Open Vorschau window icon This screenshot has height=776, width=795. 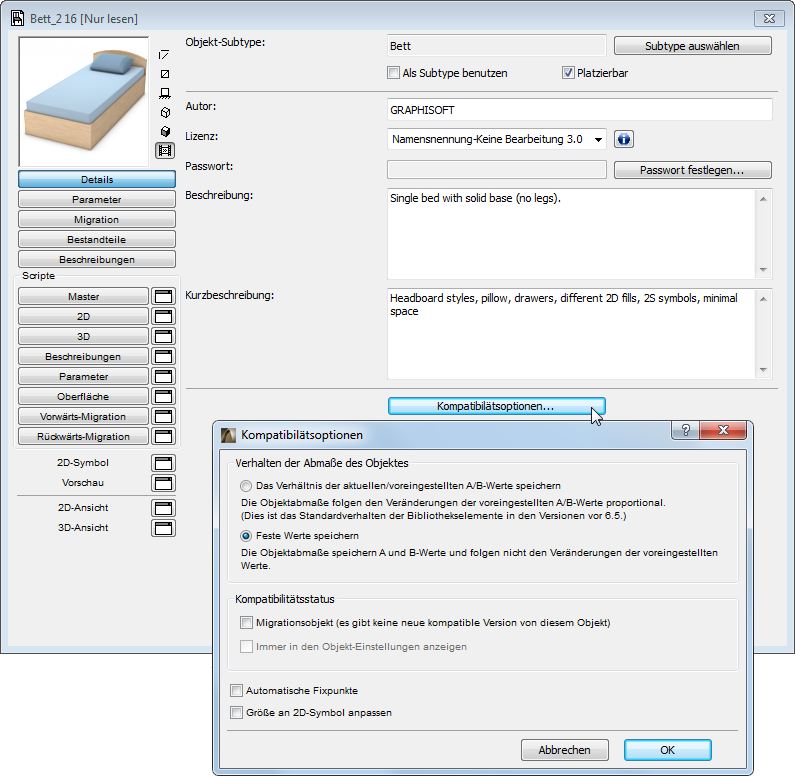(163, 483)
